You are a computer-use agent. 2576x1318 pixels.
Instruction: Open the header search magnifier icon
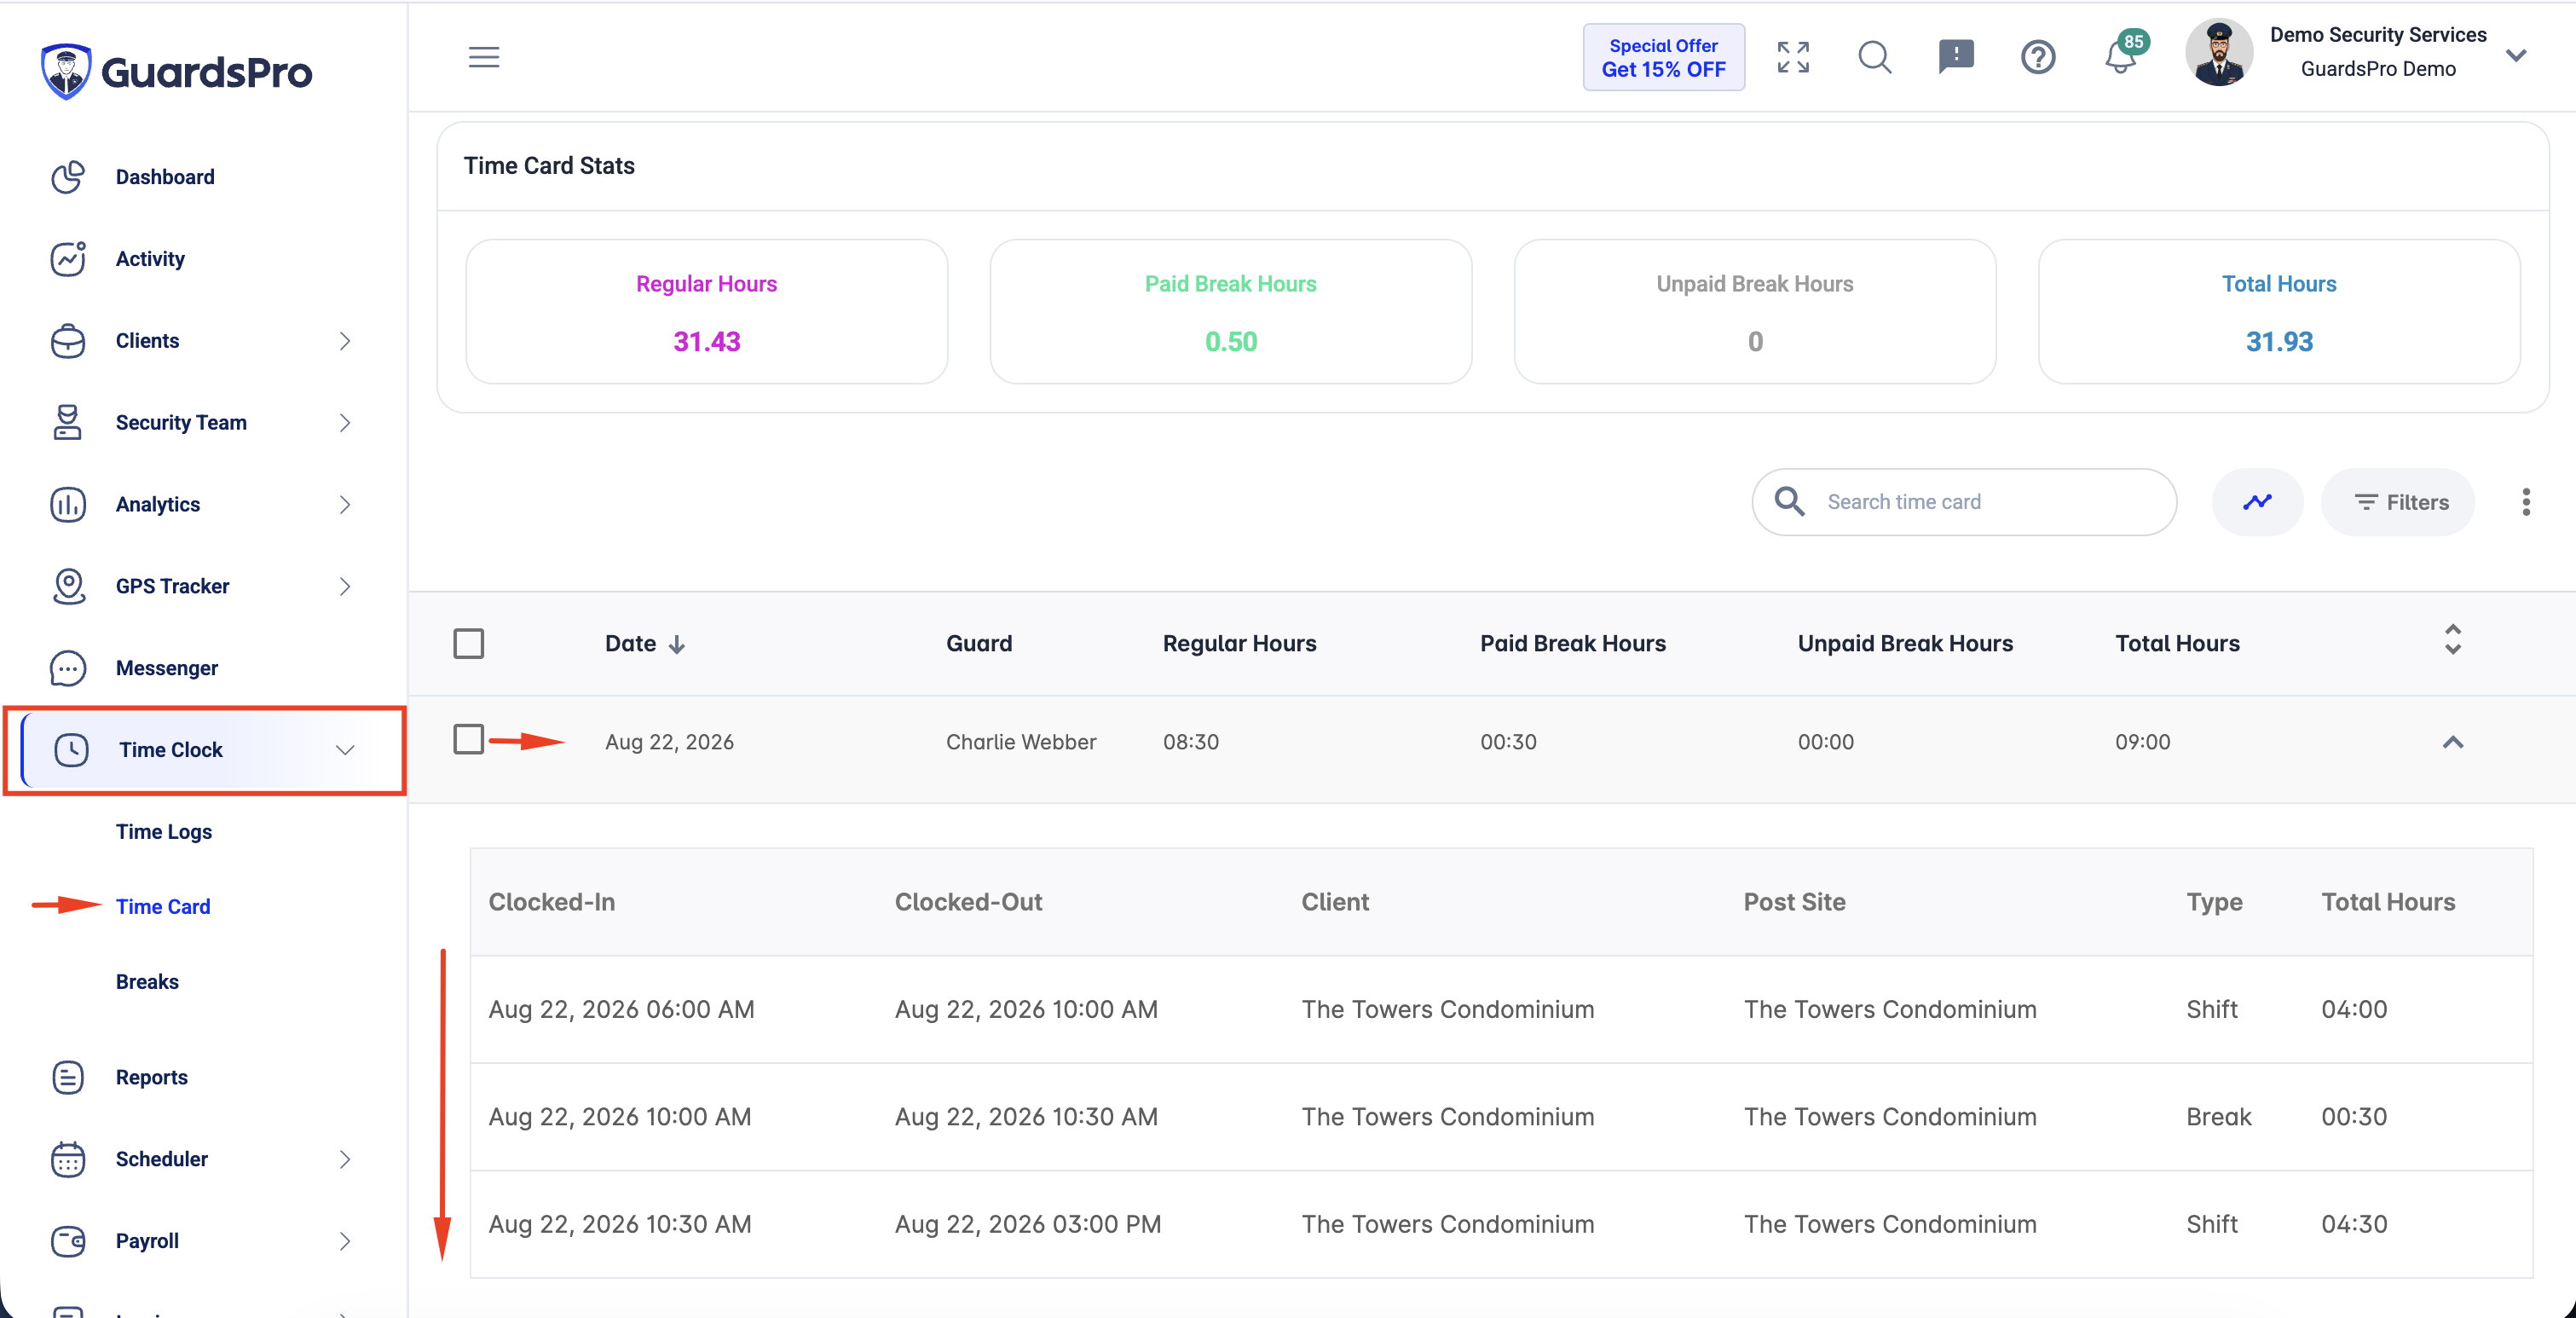(1875, 57)
